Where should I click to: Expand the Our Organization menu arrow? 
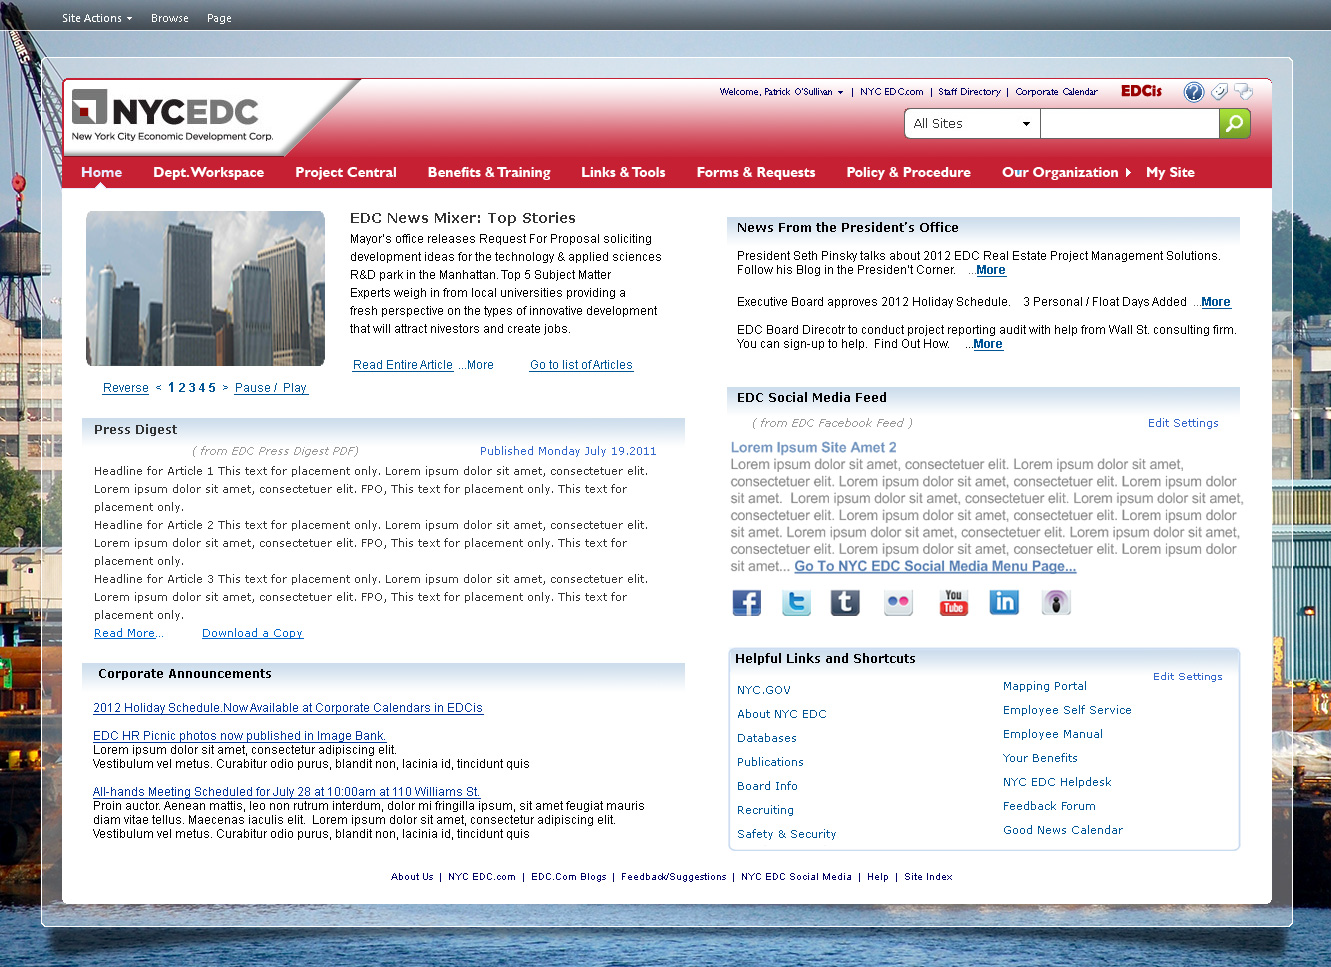coord(1127,172)
